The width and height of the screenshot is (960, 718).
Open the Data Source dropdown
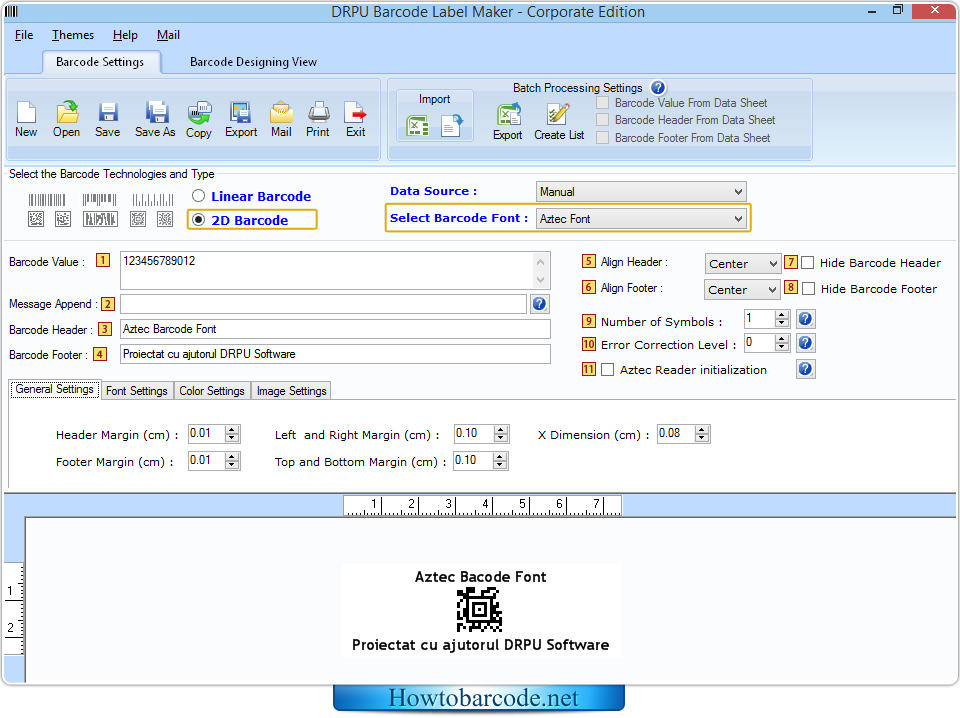641,192
